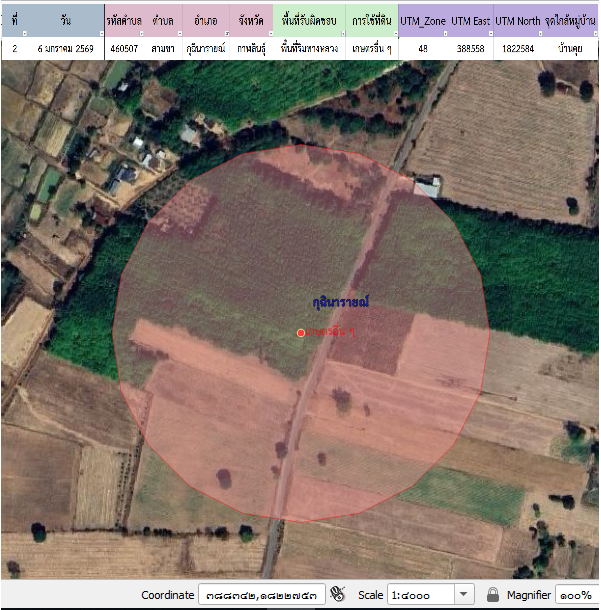Click the จังหวัด column header
The image size is (601, 610).
pos(250,20)
